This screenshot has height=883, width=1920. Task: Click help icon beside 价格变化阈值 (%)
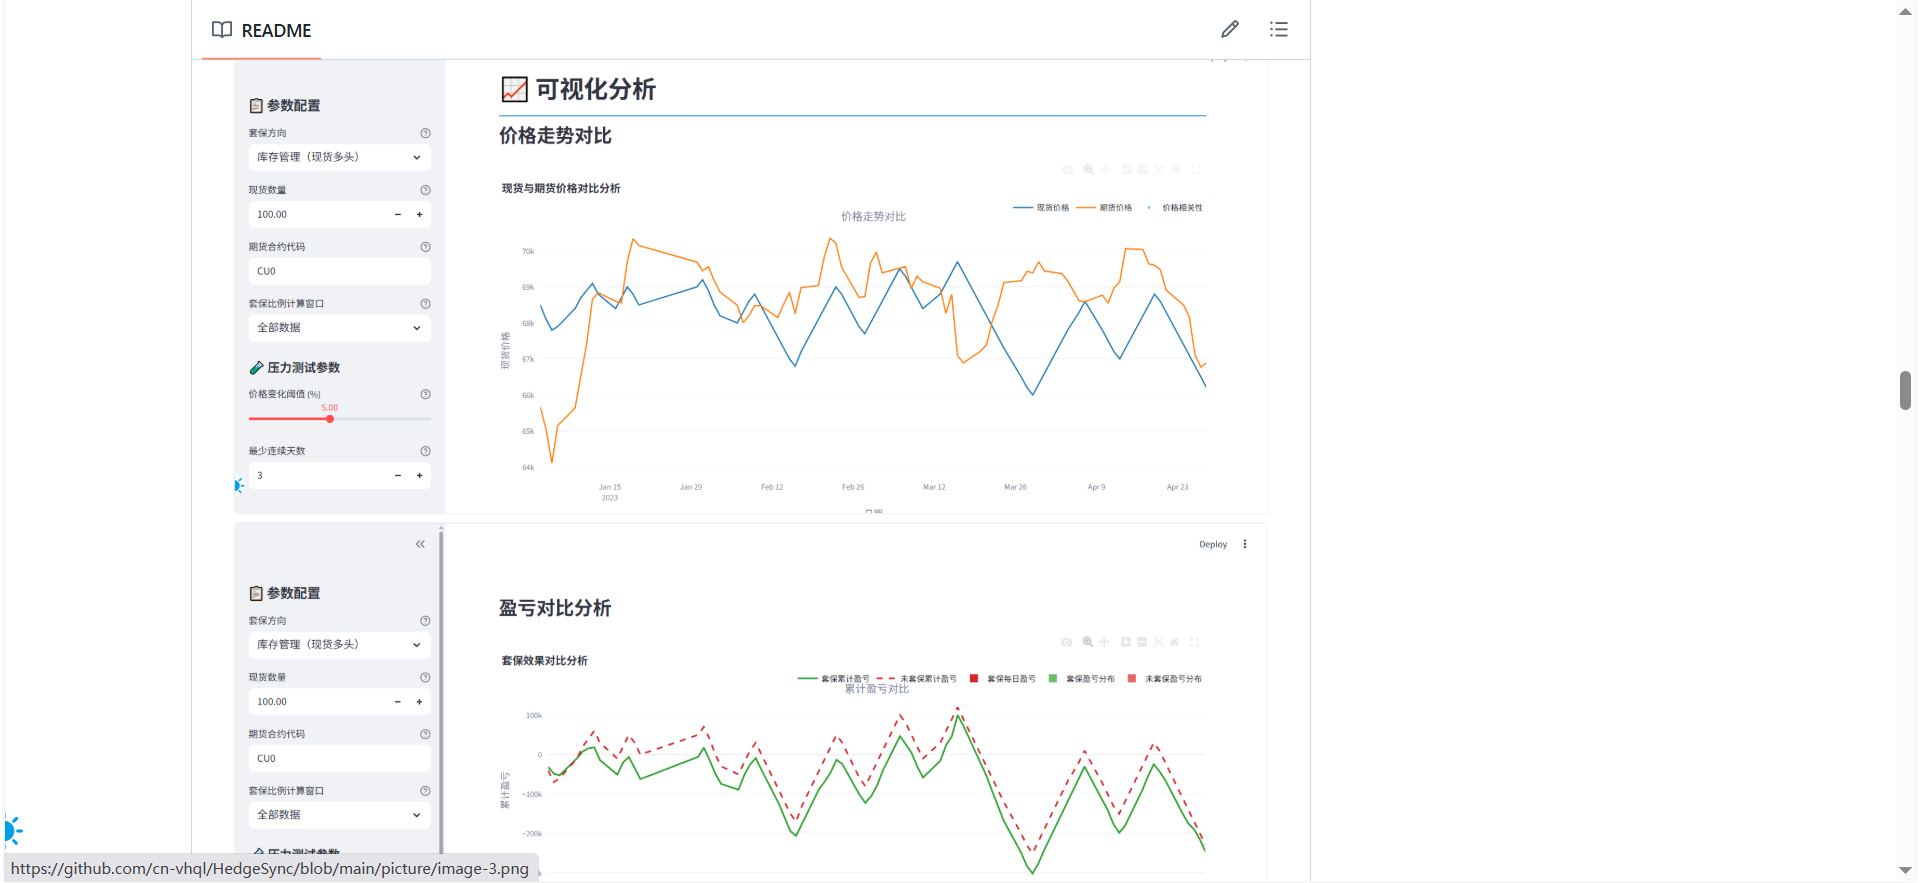pos(425,394)
